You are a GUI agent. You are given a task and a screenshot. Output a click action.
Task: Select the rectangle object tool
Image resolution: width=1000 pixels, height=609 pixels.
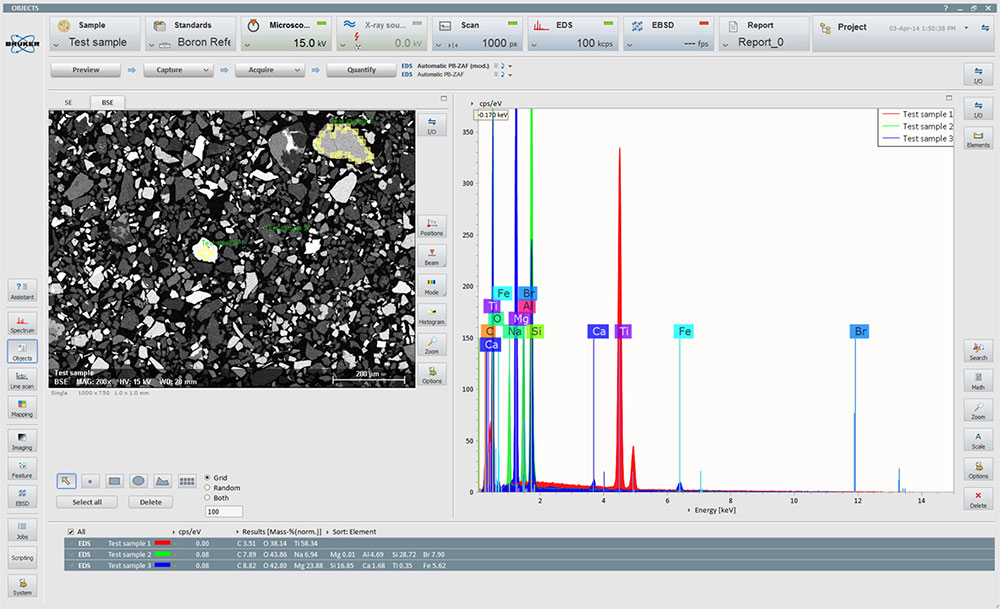coord(112,480)
